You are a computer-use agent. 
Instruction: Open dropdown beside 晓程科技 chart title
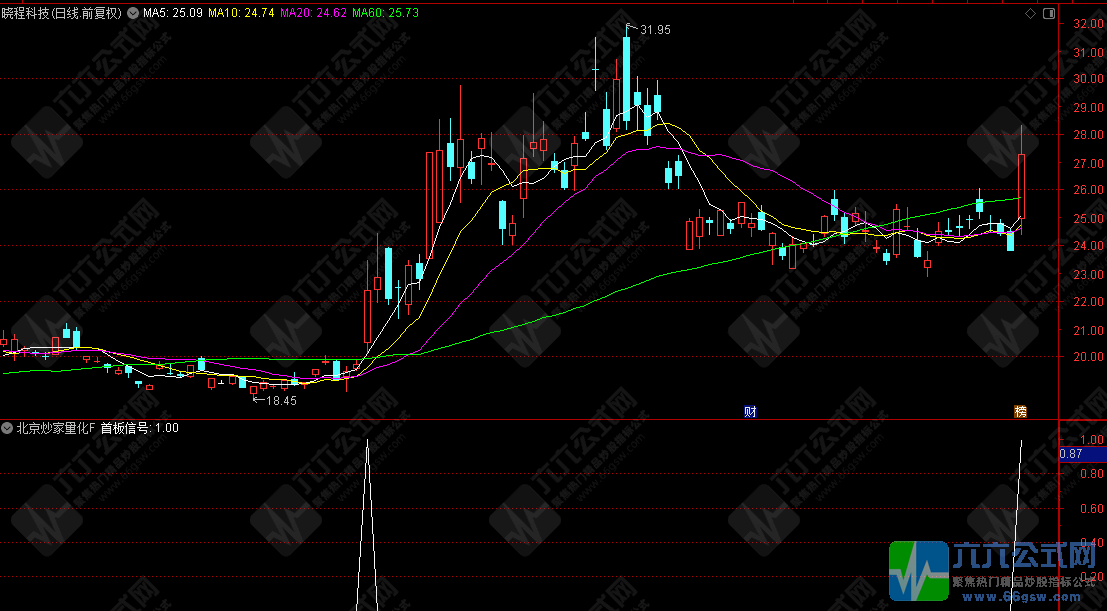click(x=134, y=14)
